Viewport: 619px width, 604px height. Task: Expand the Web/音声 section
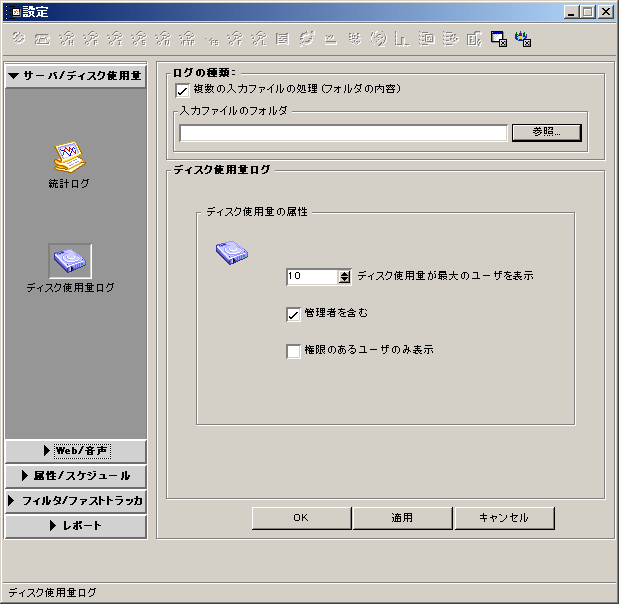[x=76, y=451]
